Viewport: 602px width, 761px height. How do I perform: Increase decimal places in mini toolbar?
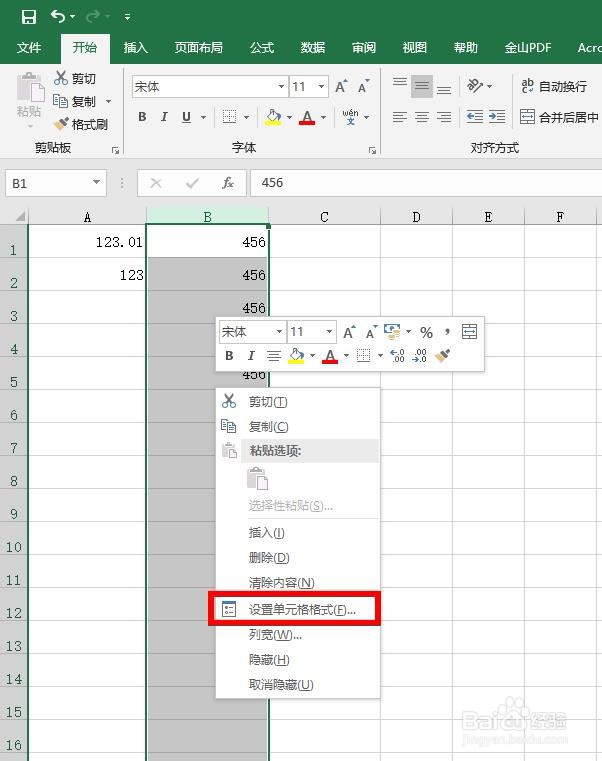tap(397, 356)
